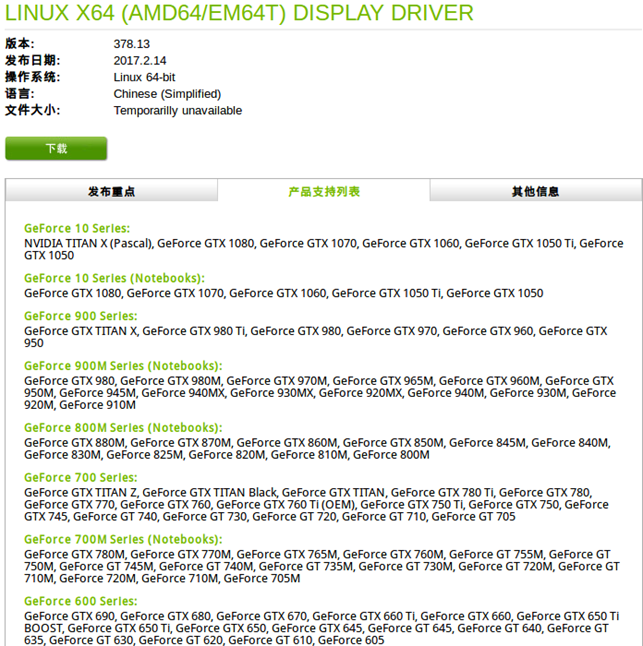This screenshot has height=646, width=643.
Task: Open the 其他信息 tab
Action: [536, 191]
